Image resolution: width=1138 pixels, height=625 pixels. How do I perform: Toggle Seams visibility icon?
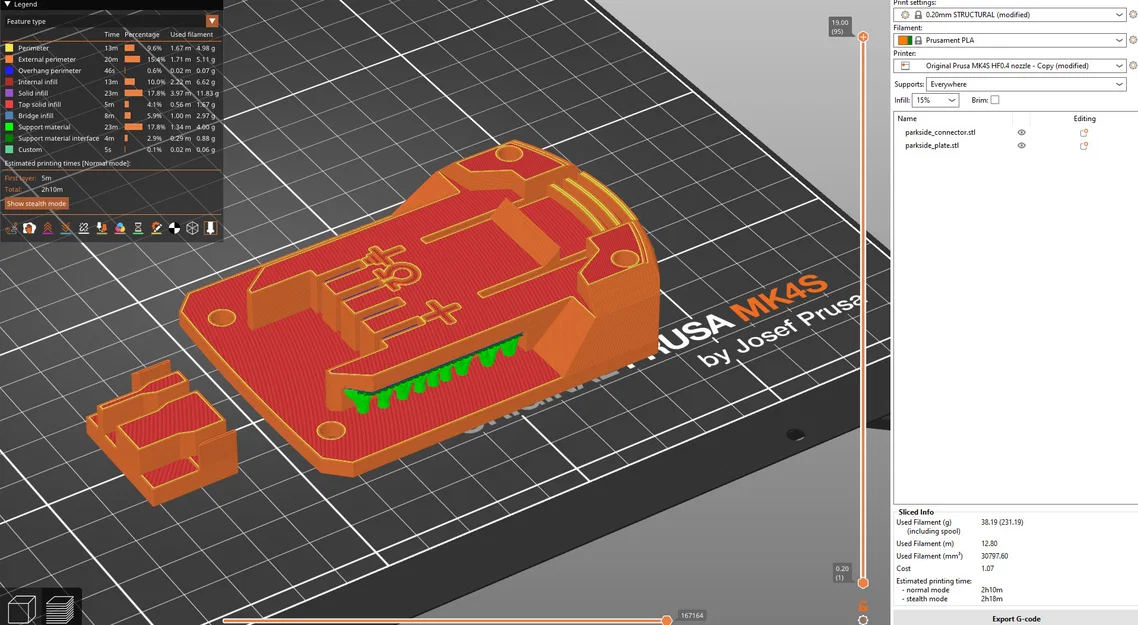84,228
